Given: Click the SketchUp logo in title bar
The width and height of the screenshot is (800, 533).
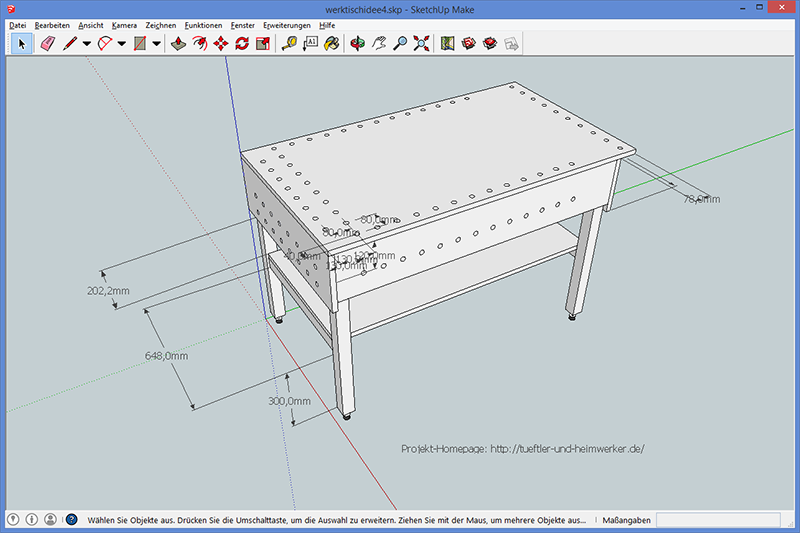Looking at the screenshot, I should pyautogui.click(x=11, y=9).
